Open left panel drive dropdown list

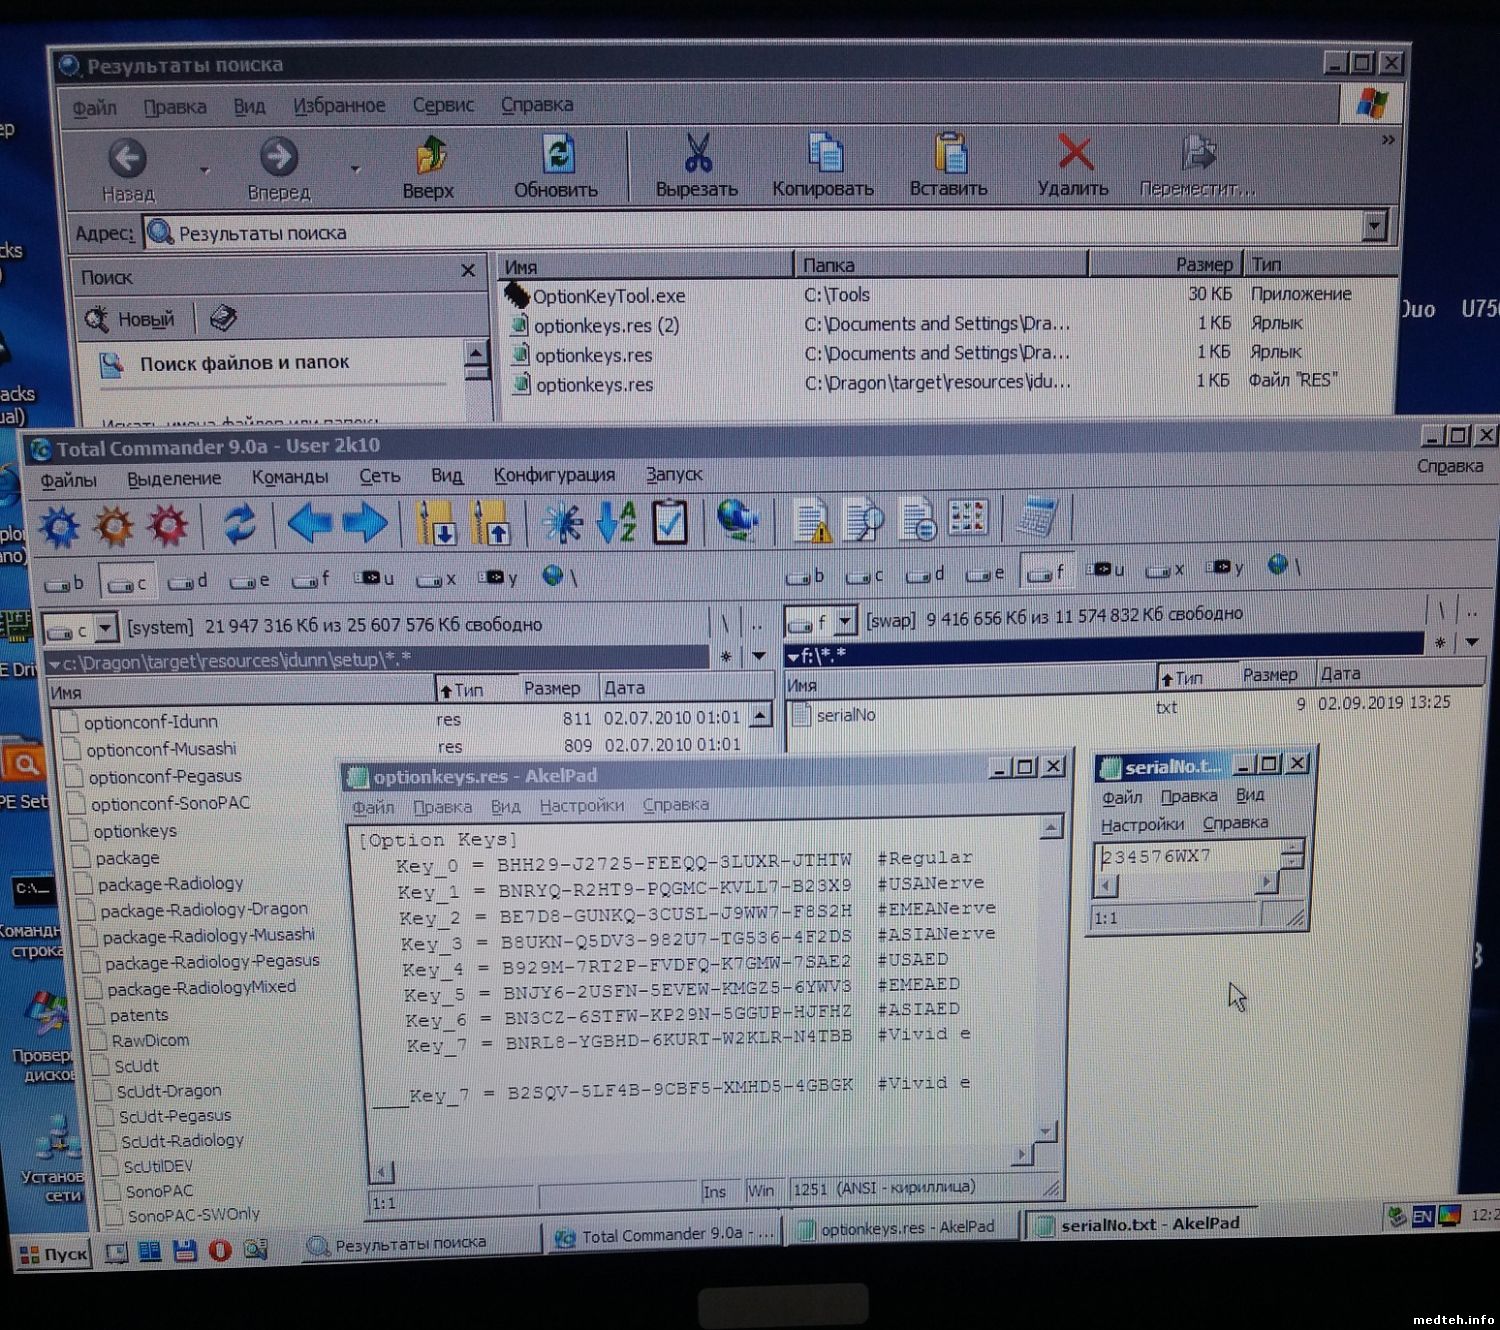tap(105, 629)
